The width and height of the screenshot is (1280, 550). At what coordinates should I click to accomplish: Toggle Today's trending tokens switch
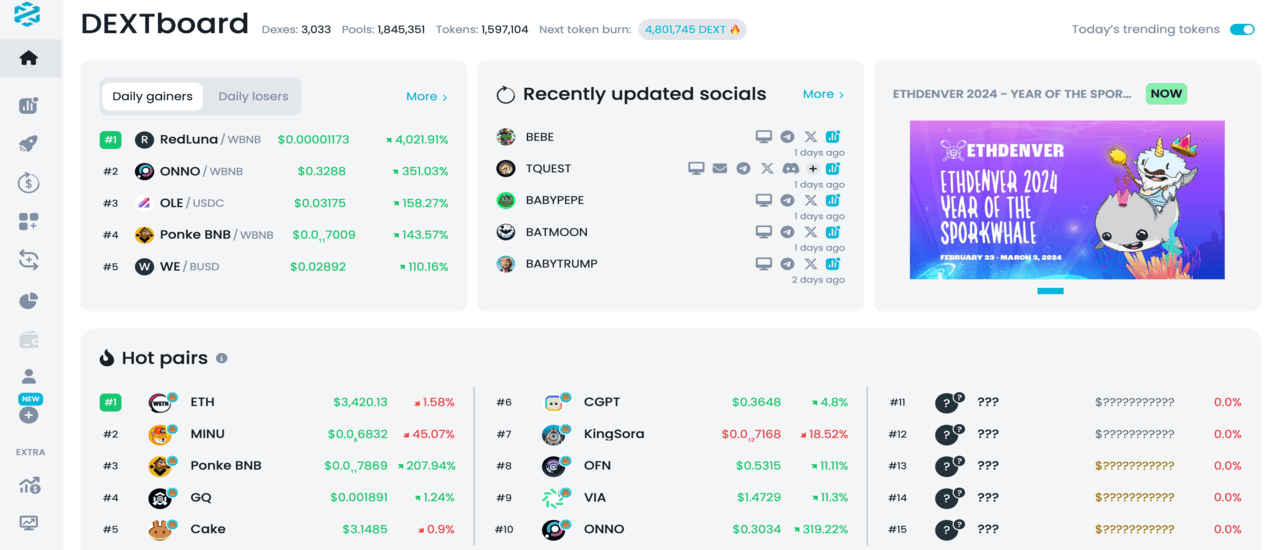click(1241, 29)
